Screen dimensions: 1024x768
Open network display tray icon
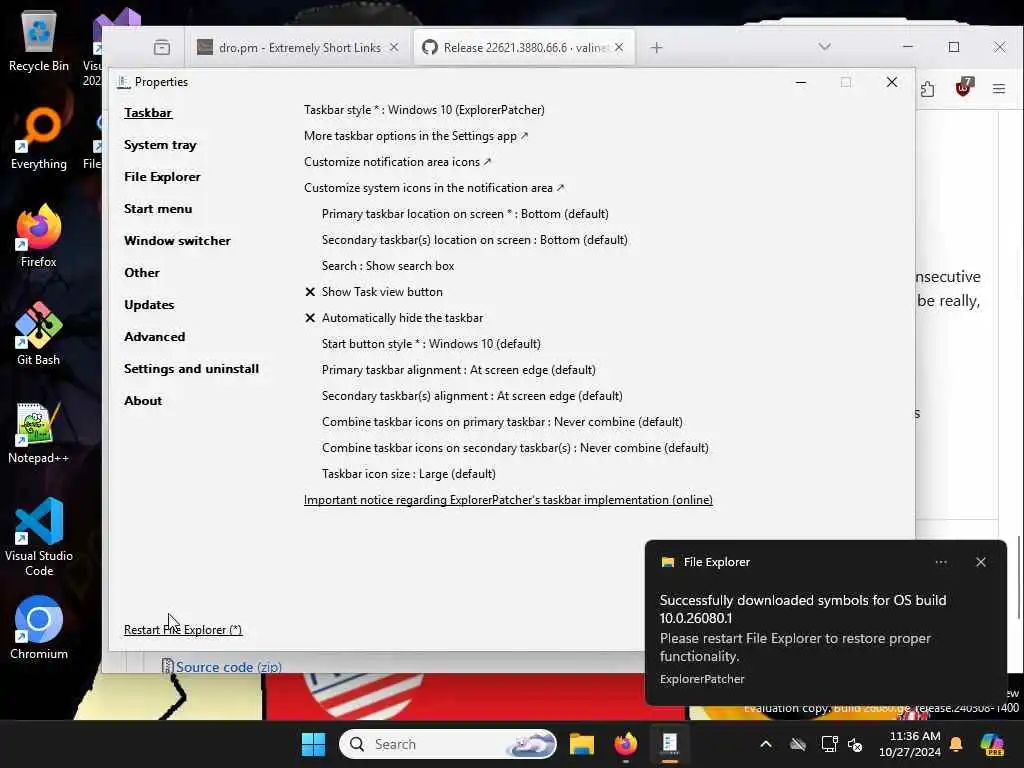(x=829, y=744)
